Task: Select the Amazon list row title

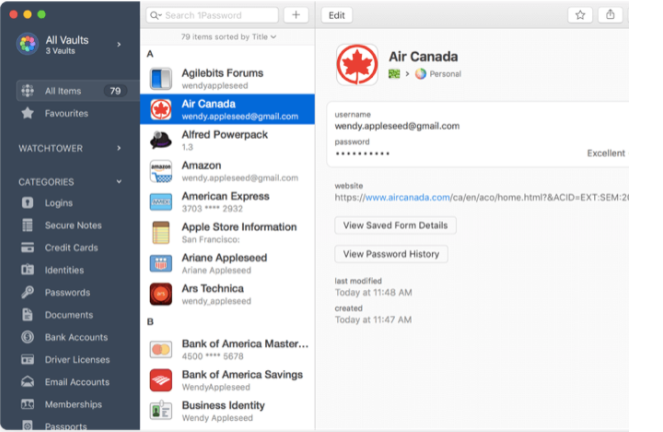Action: pos(201,165)
